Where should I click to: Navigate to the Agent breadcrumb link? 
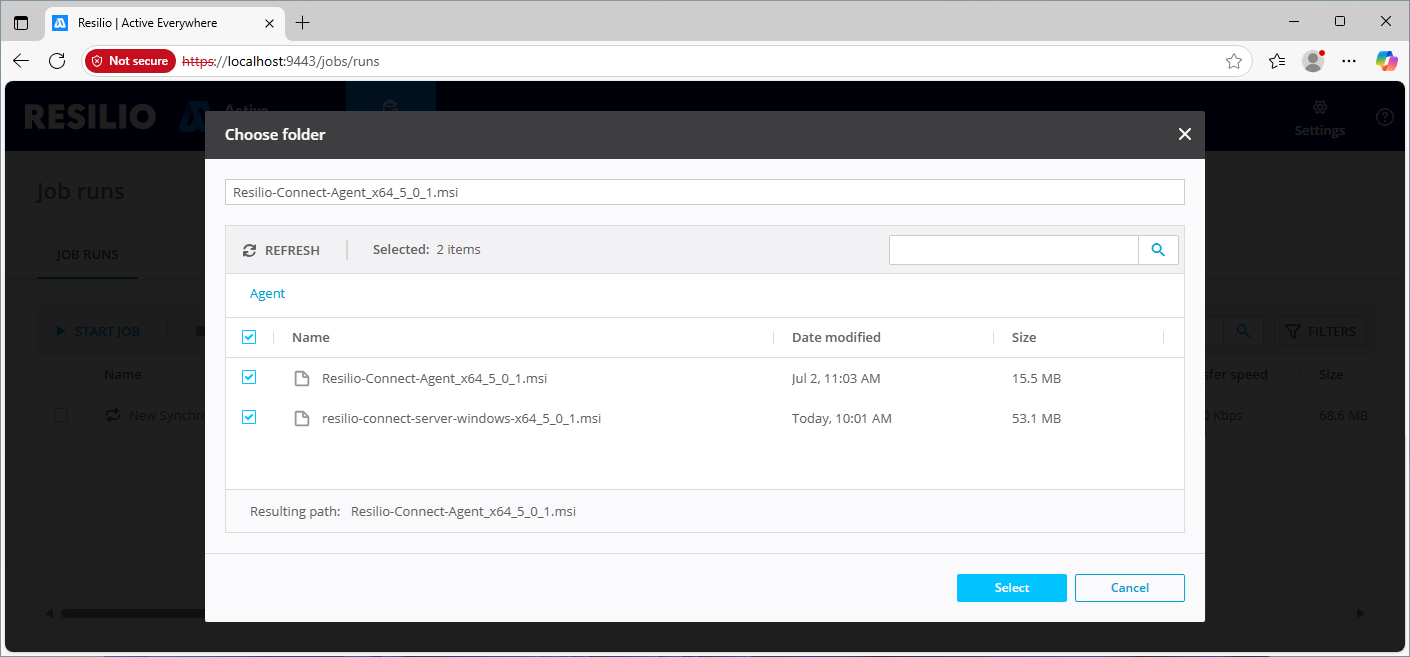(x=267, y=294)
